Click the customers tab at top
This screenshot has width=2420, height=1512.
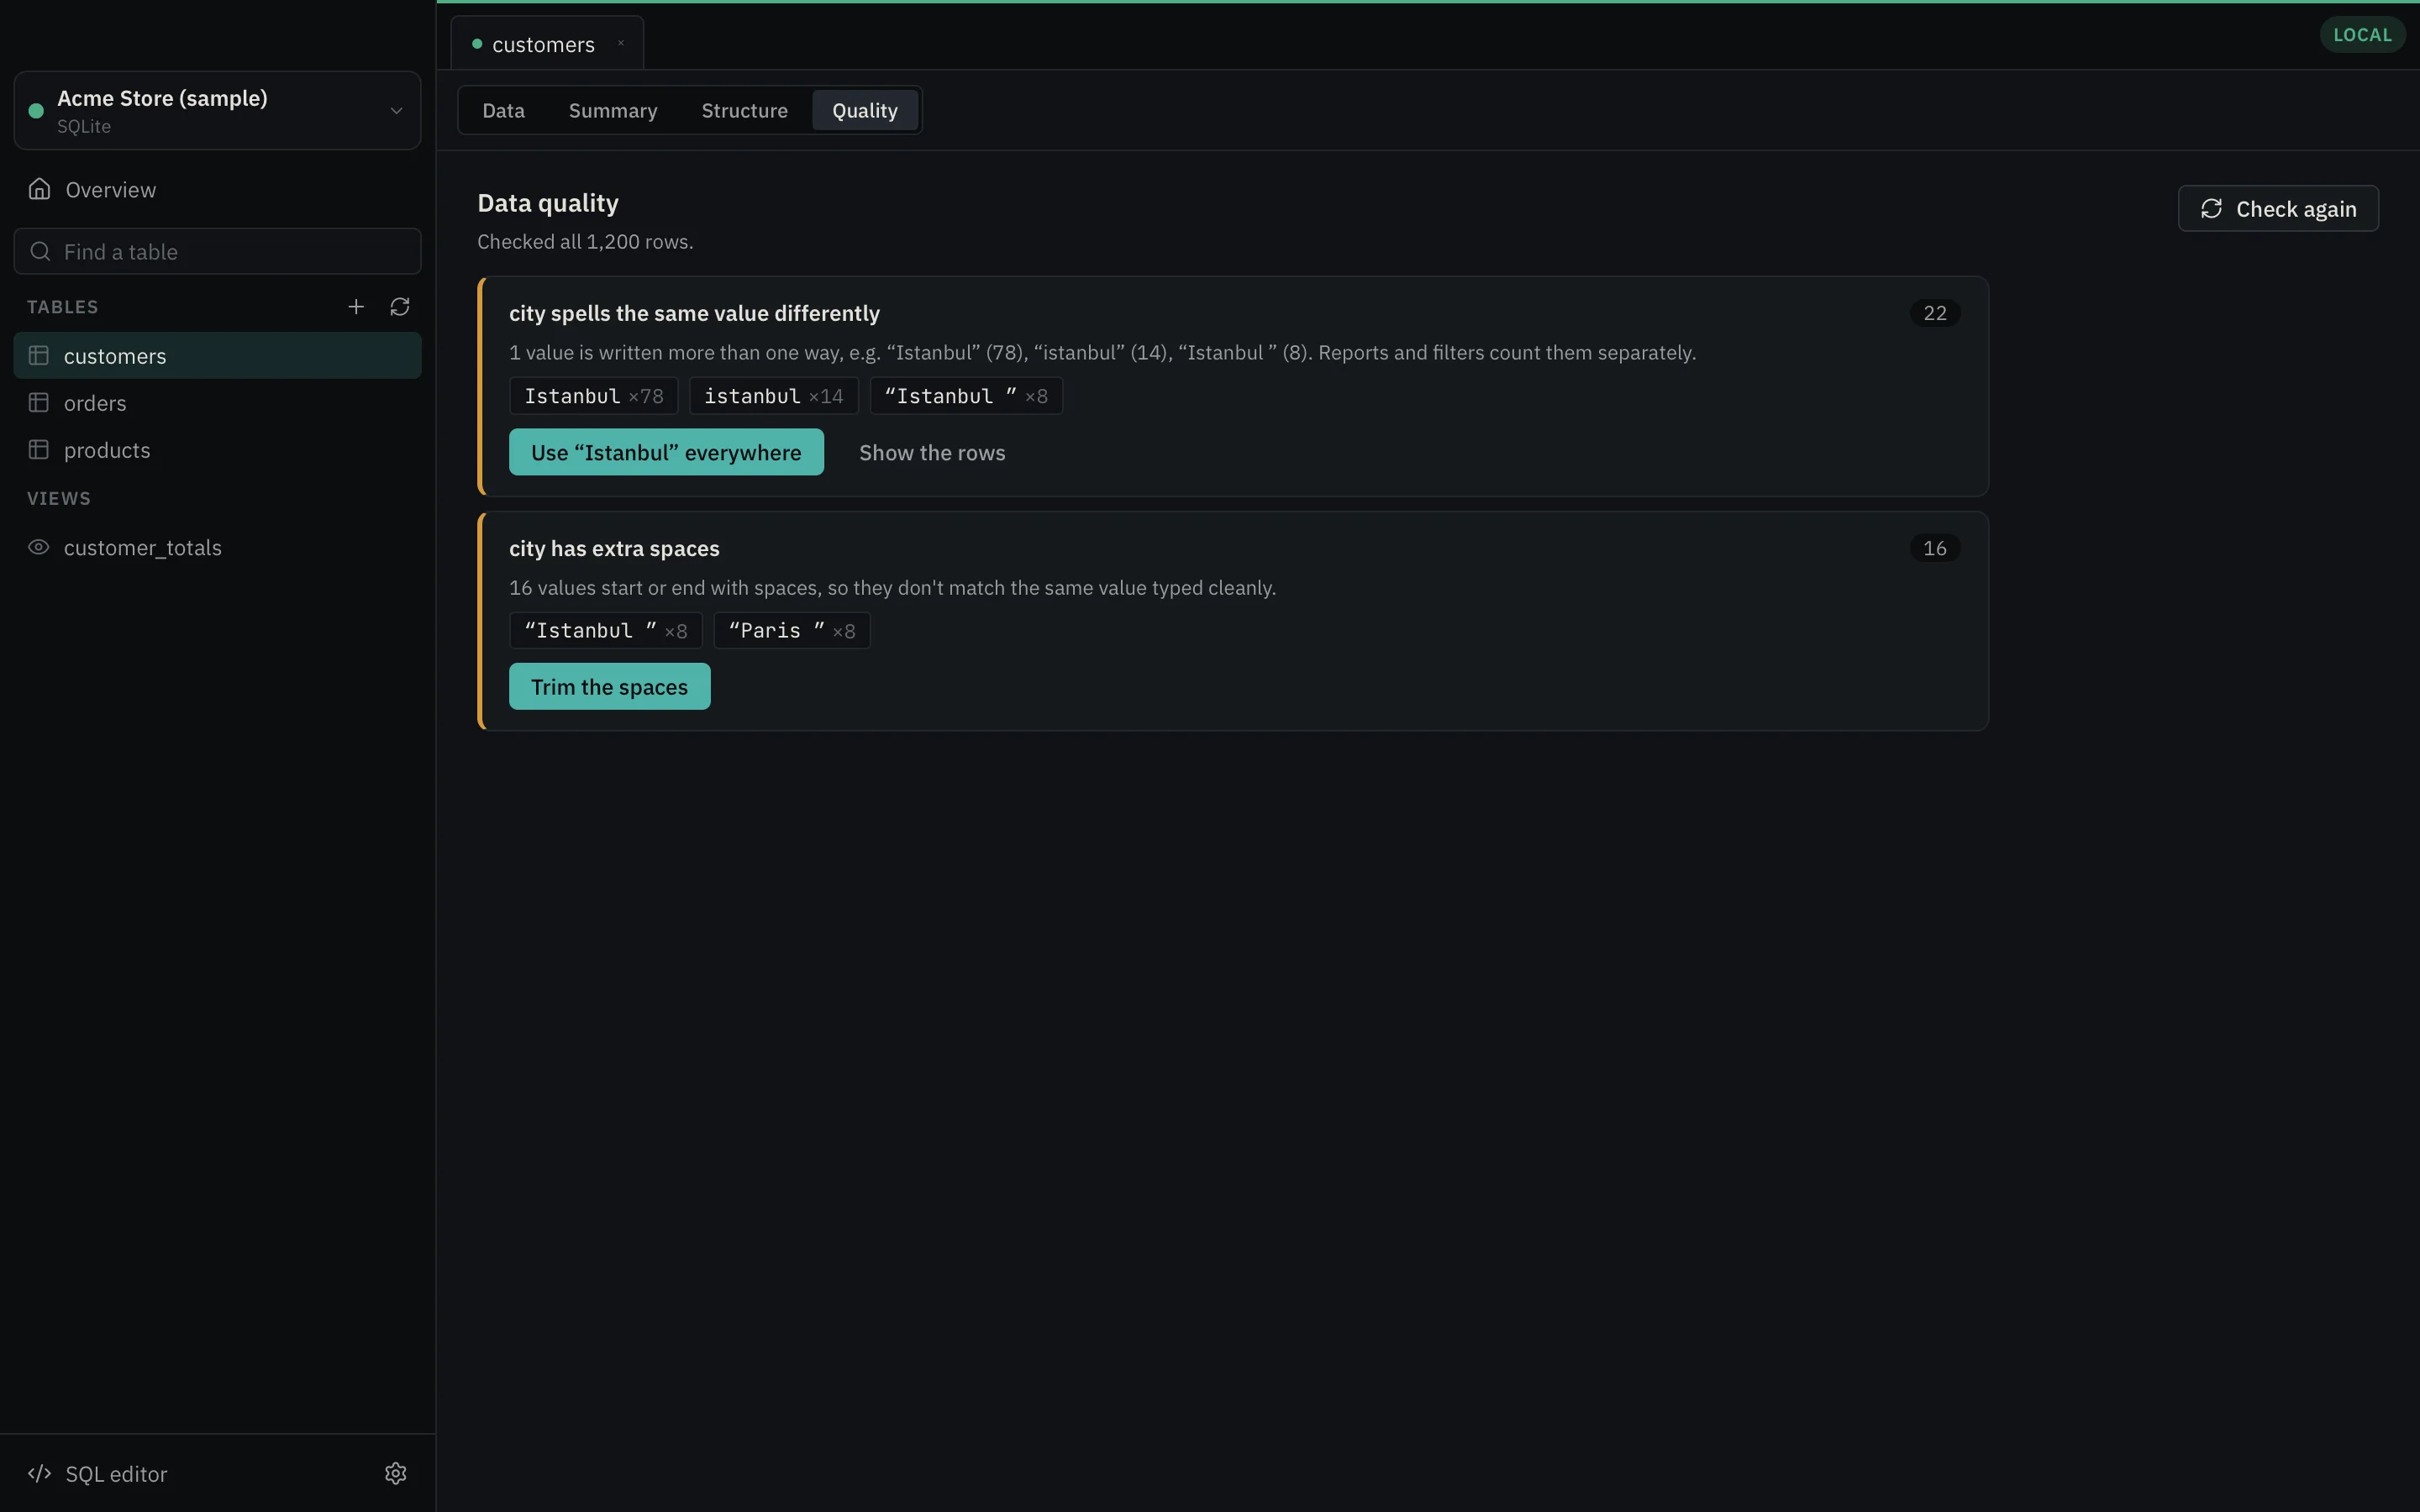click(x=547, y=43)
